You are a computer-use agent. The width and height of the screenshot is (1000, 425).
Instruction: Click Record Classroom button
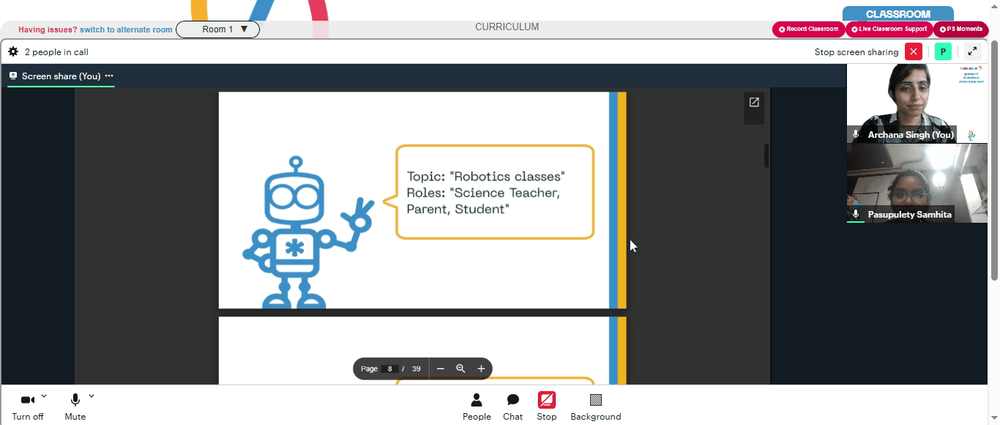click(x=808, y=29)
